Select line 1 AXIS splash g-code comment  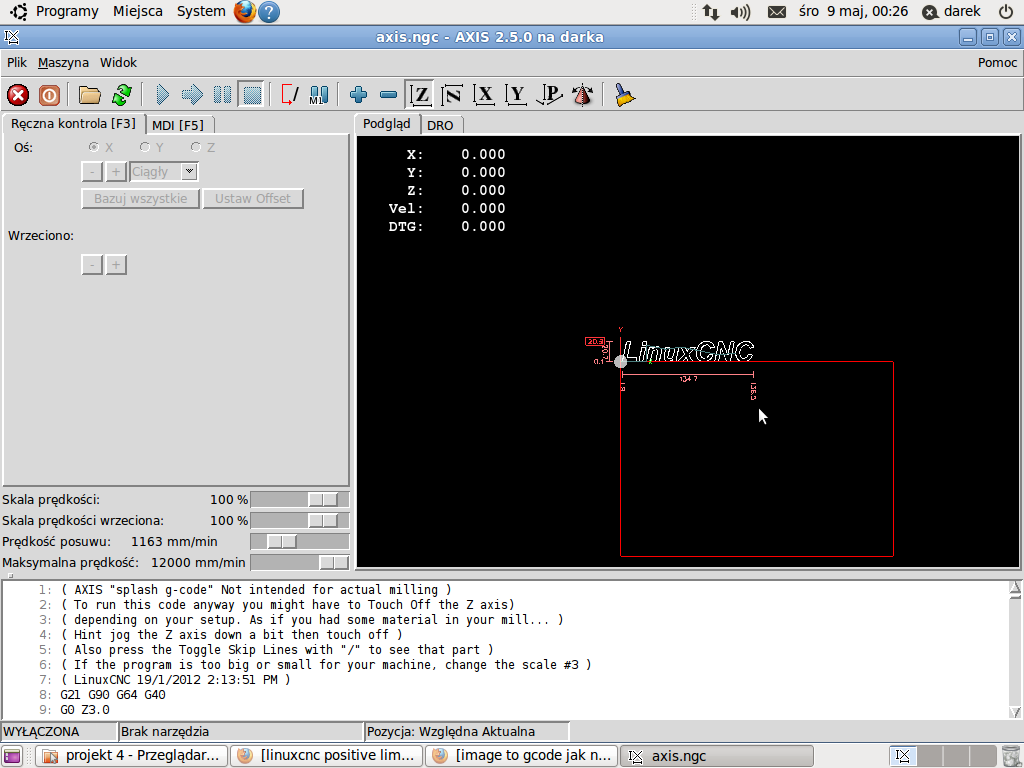tap(255, 590)
